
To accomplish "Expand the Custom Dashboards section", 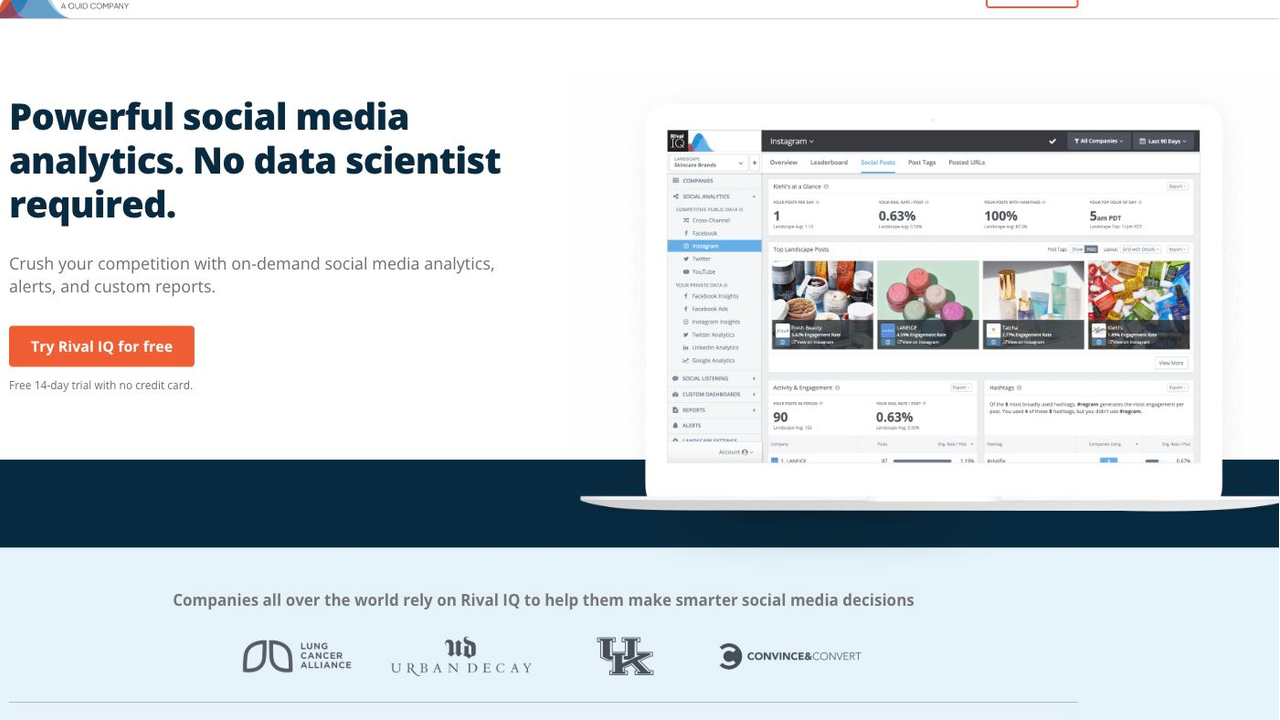I will point(714,394).
